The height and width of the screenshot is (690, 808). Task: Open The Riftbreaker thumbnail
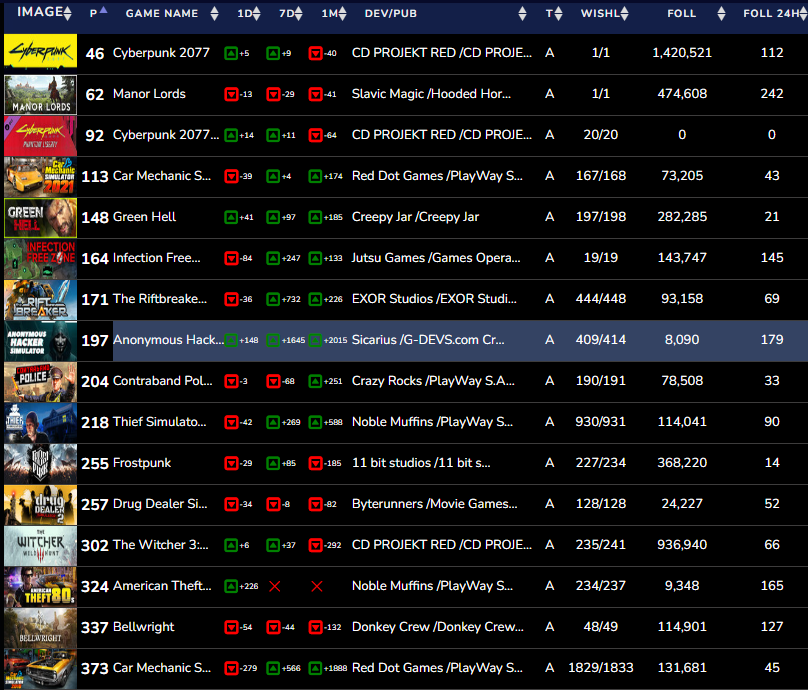click(41, 300)
